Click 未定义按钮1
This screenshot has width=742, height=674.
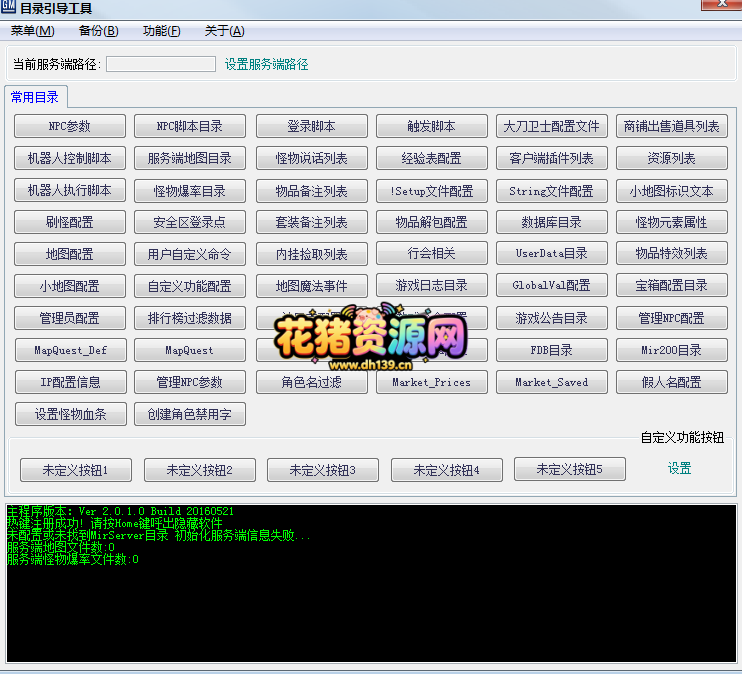(x=76, y=470)
